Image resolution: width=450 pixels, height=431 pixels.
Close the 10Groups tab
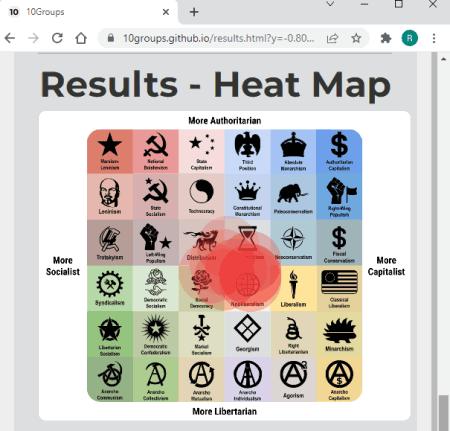(x=166, y=12)
